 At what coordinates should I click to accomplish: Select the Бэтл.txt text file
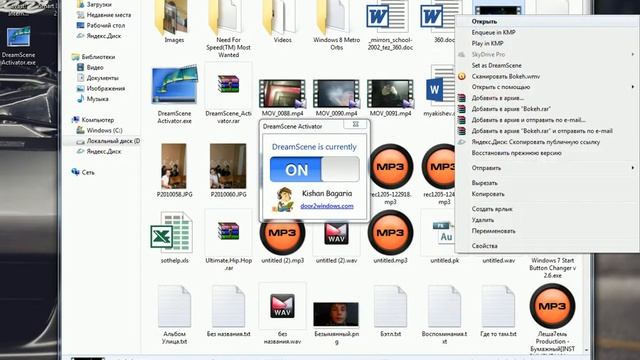(390, 307)
